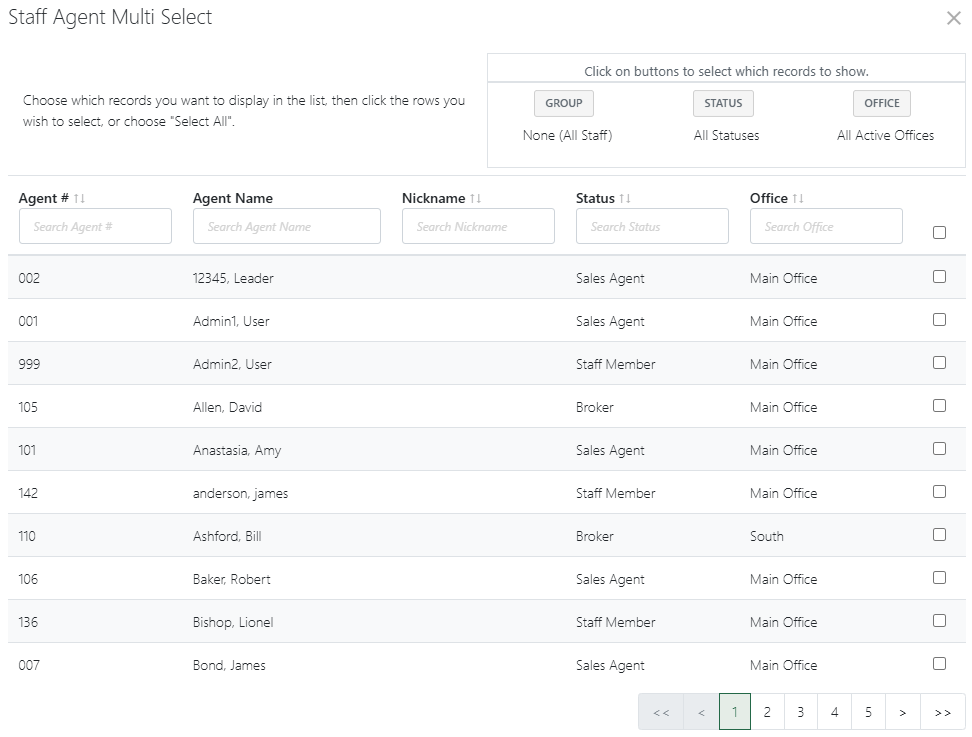This screenshot has width=972, height=737.
Task: Close the Staff Agent Multi Select dialog
Action: coord(952,17)
